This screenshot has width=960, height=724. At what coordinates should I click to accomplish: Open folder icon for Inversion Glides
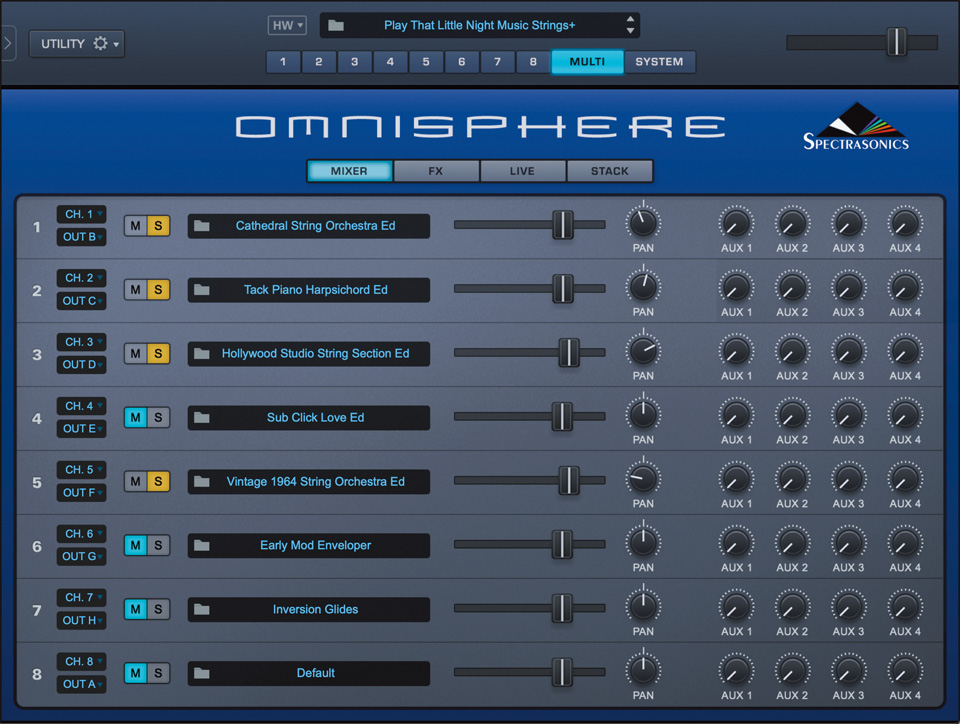pos(201,610)
